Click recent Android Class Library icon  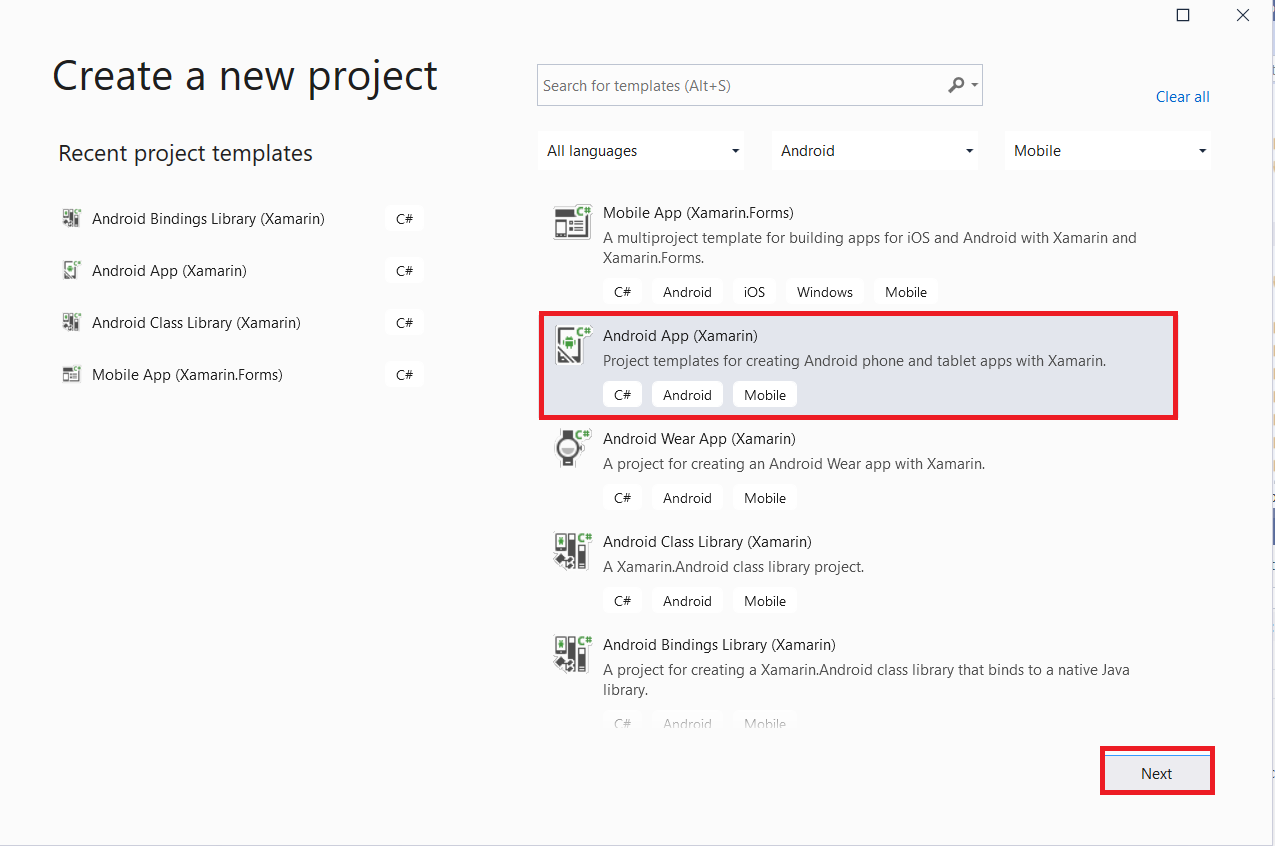point(71,322)
